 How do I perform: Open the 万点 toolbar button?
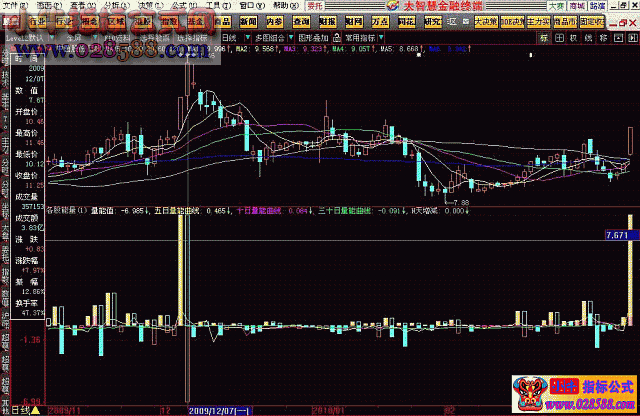coord(379,19)
